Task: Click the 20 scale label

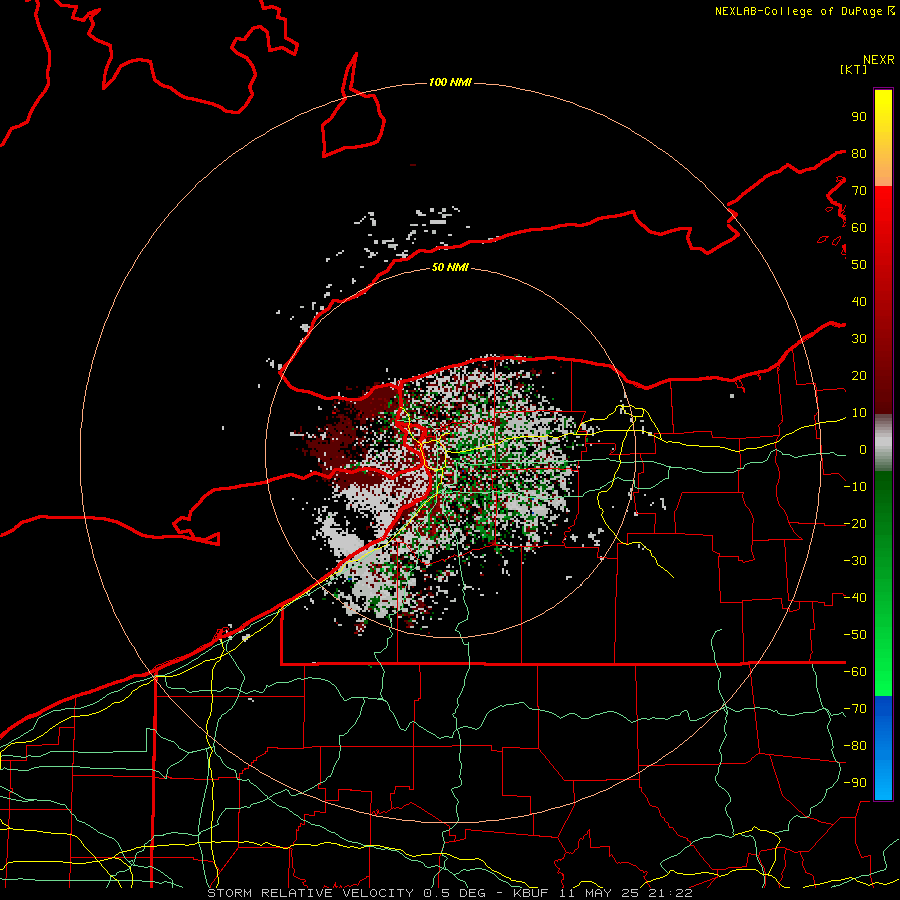Action: [x=859, y=375]
